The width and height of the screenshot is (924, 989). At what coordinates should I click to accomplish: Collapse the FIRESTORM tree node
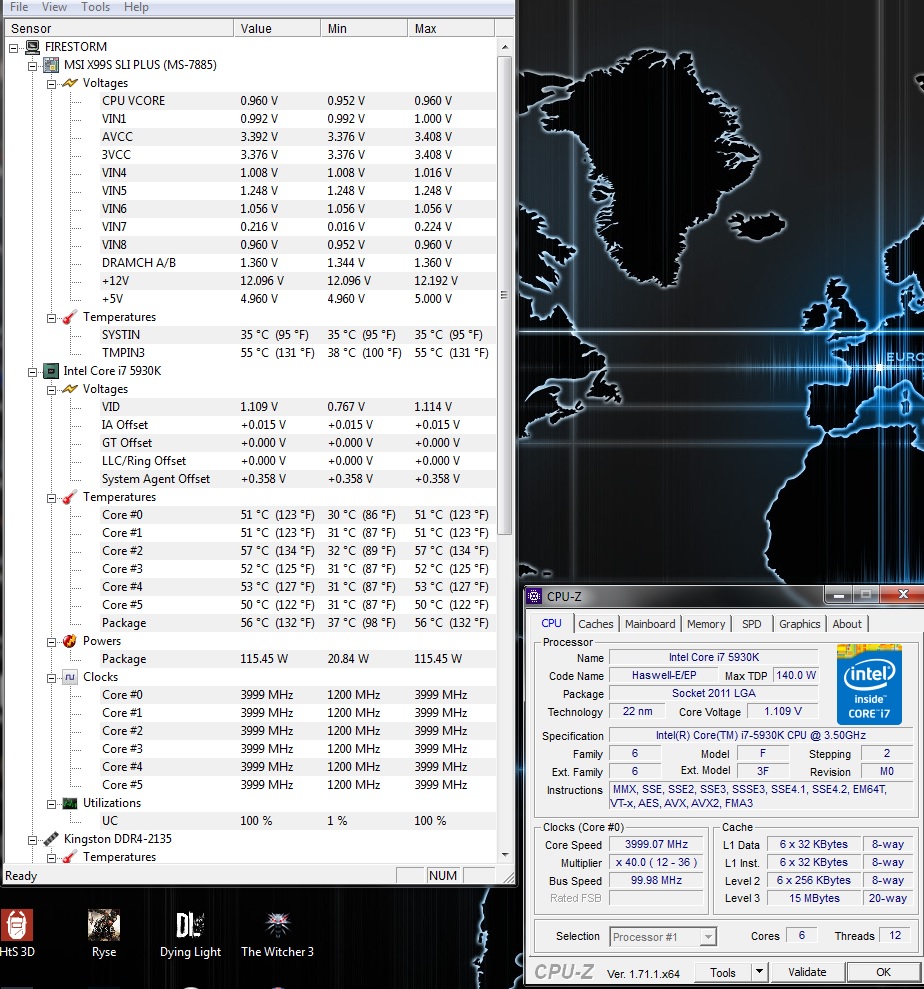13,48
